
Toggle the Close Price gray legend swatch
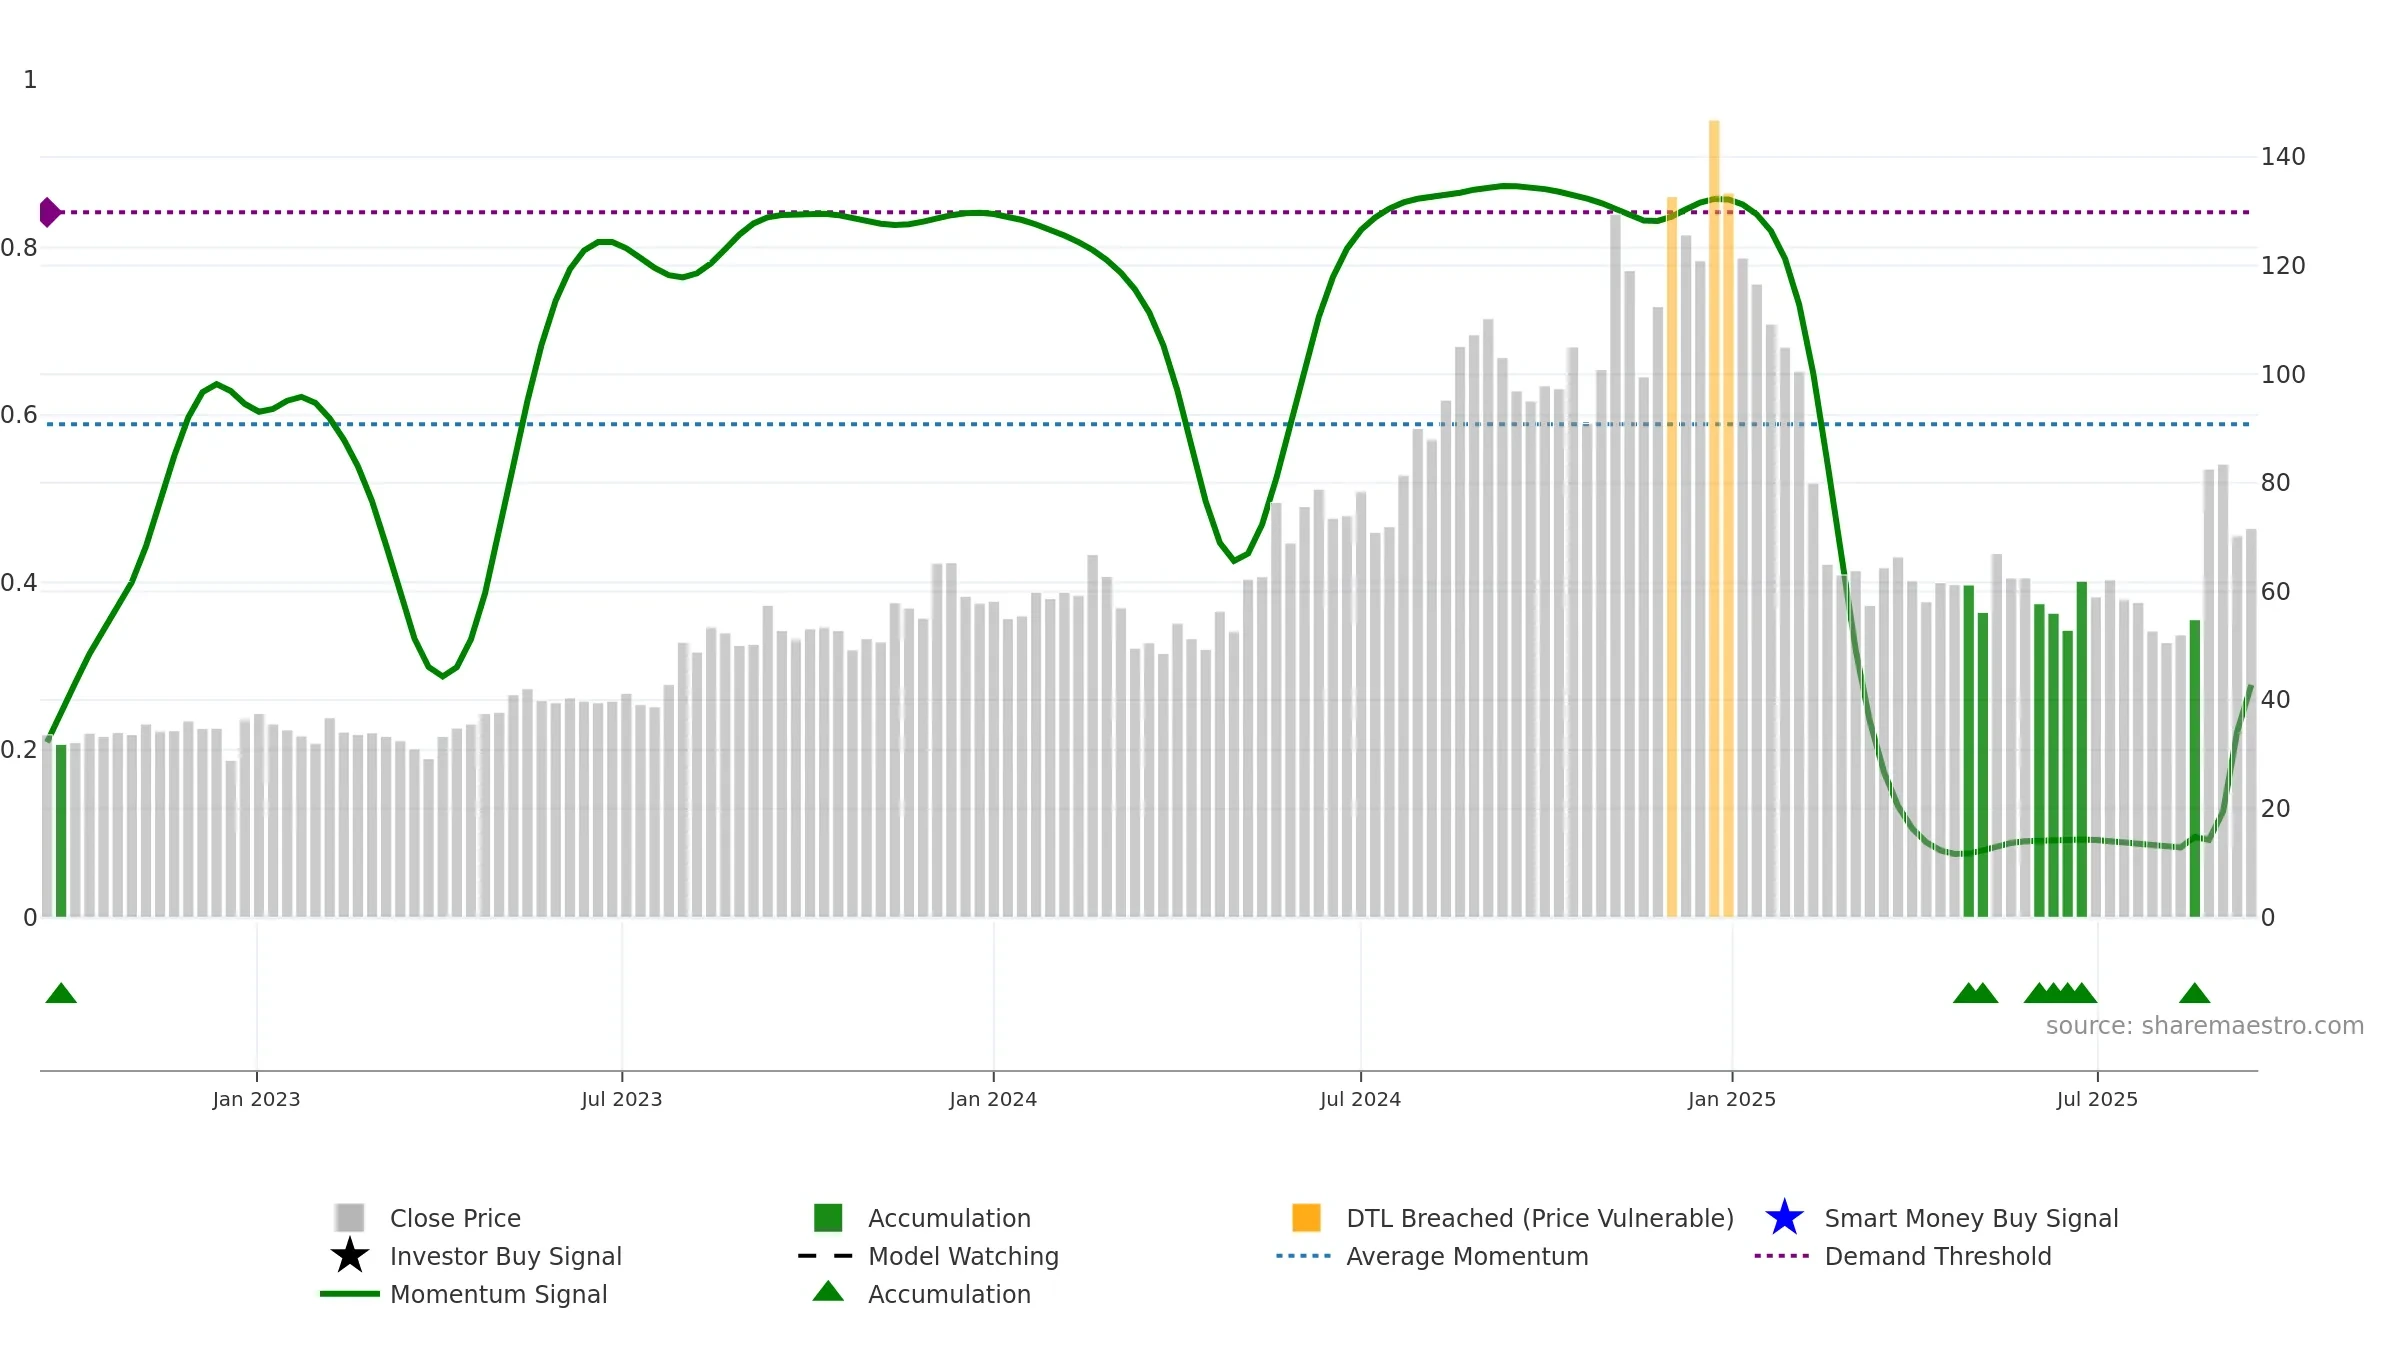(349, 1218)
